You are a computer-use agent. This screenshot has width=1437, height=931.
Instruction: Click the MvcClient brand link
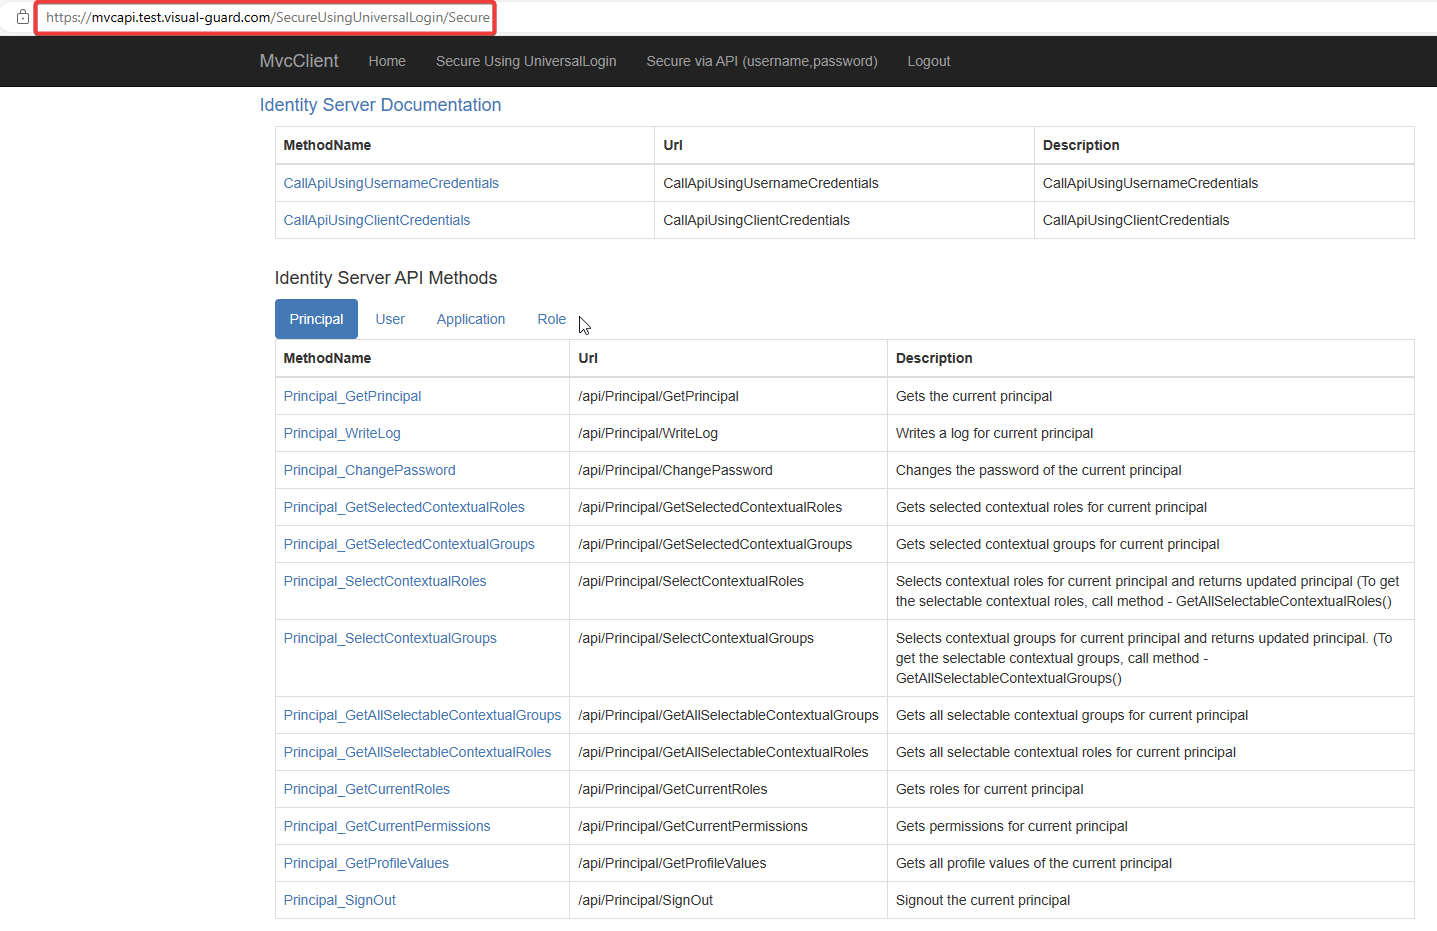pyautogui.click(x=298, y=61)
